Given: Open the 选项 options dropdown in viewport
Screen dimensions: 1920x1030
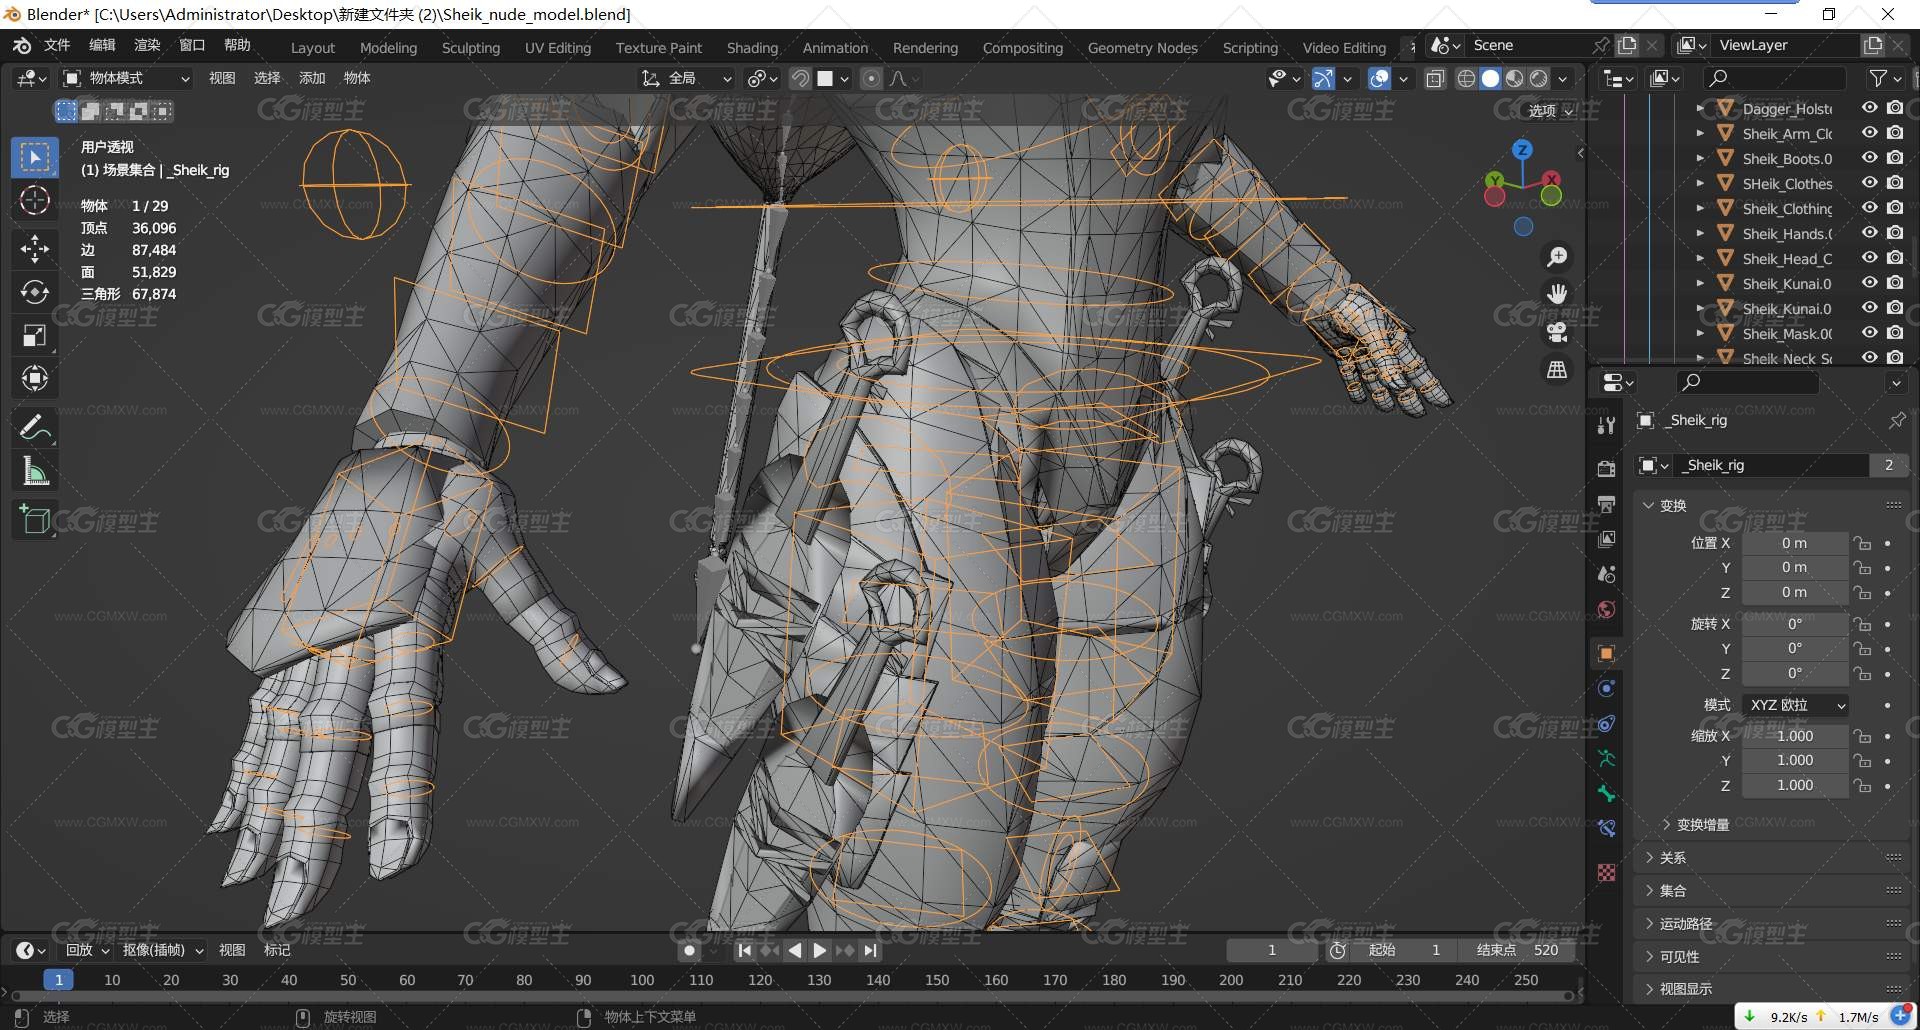Looking at the screenshot, I should coord(1550,111).
